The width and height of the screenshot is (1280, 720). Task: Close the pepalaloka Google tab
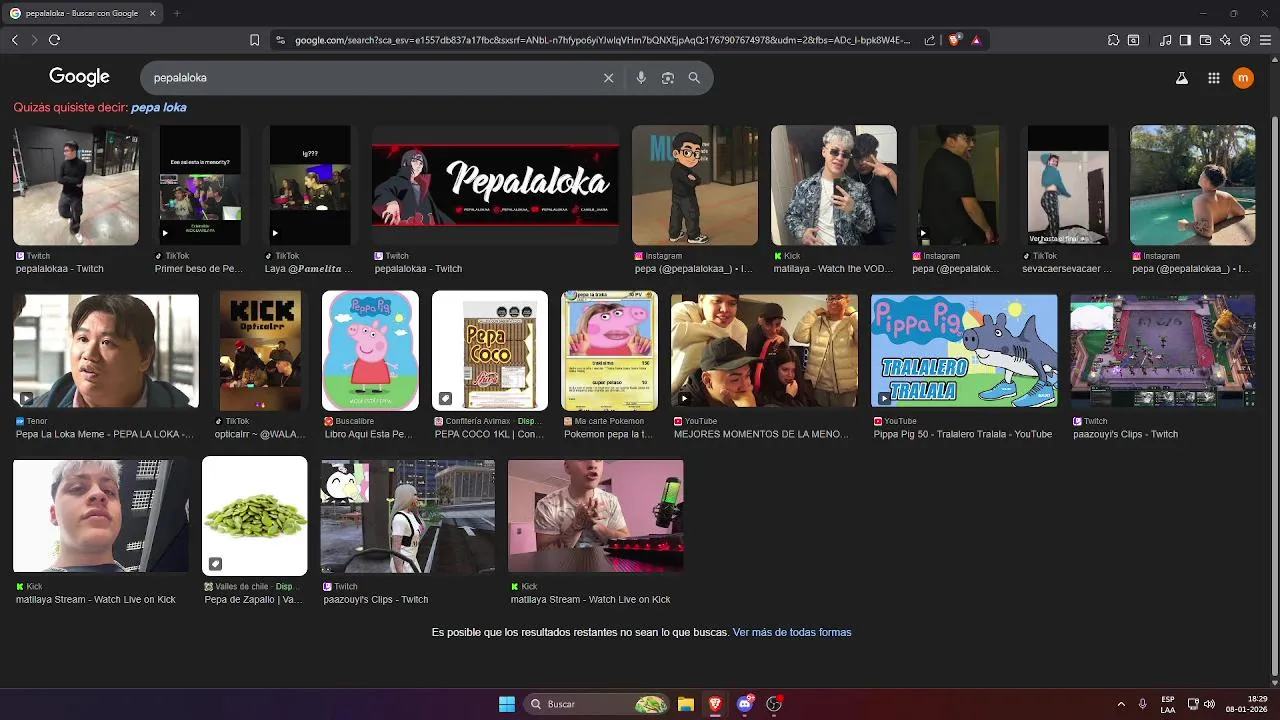[152, 13]
